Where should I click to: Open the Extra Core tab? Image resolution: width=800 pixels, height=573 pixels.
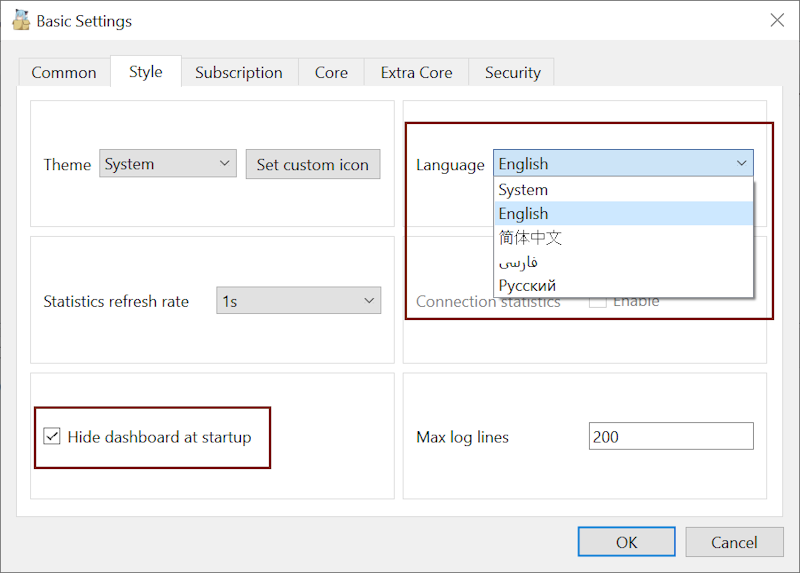416,72
